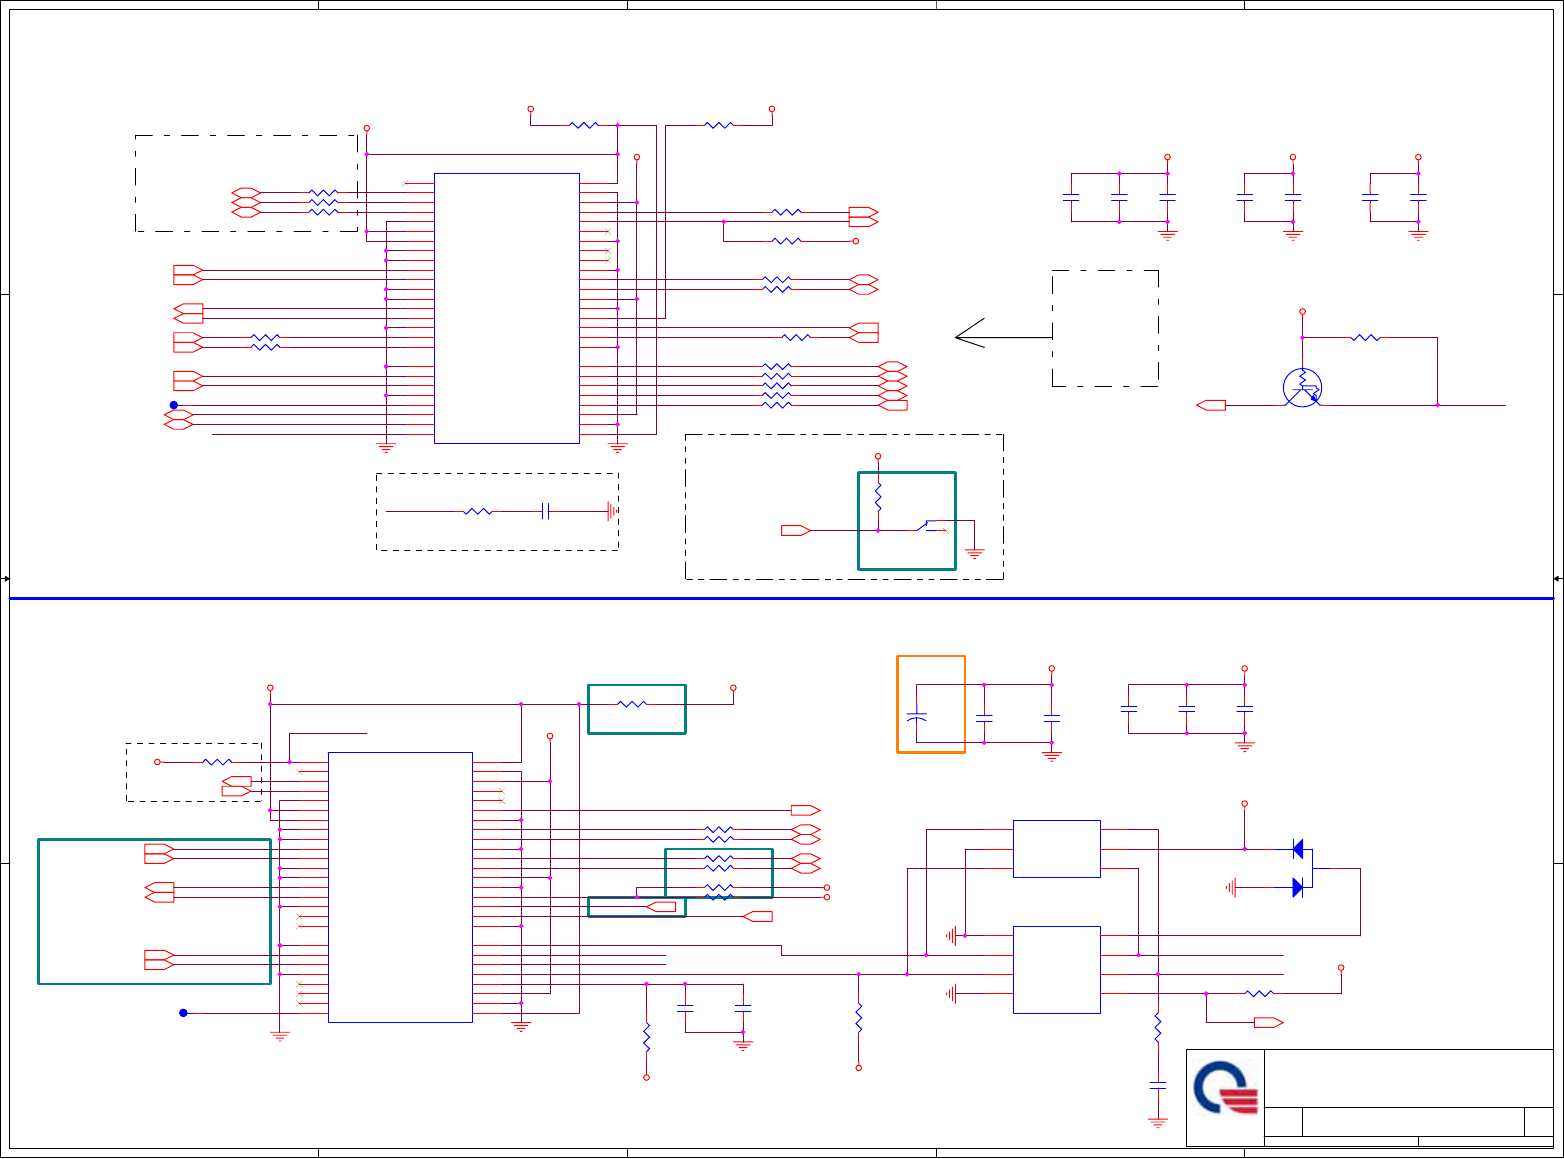
Task: Click the port symbol feeding the teal switch box
Action: click(796, 530)
